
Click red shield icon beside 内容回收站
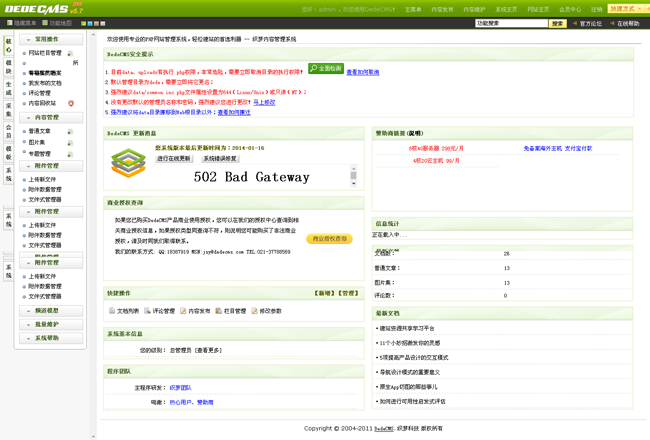point(71,103)
